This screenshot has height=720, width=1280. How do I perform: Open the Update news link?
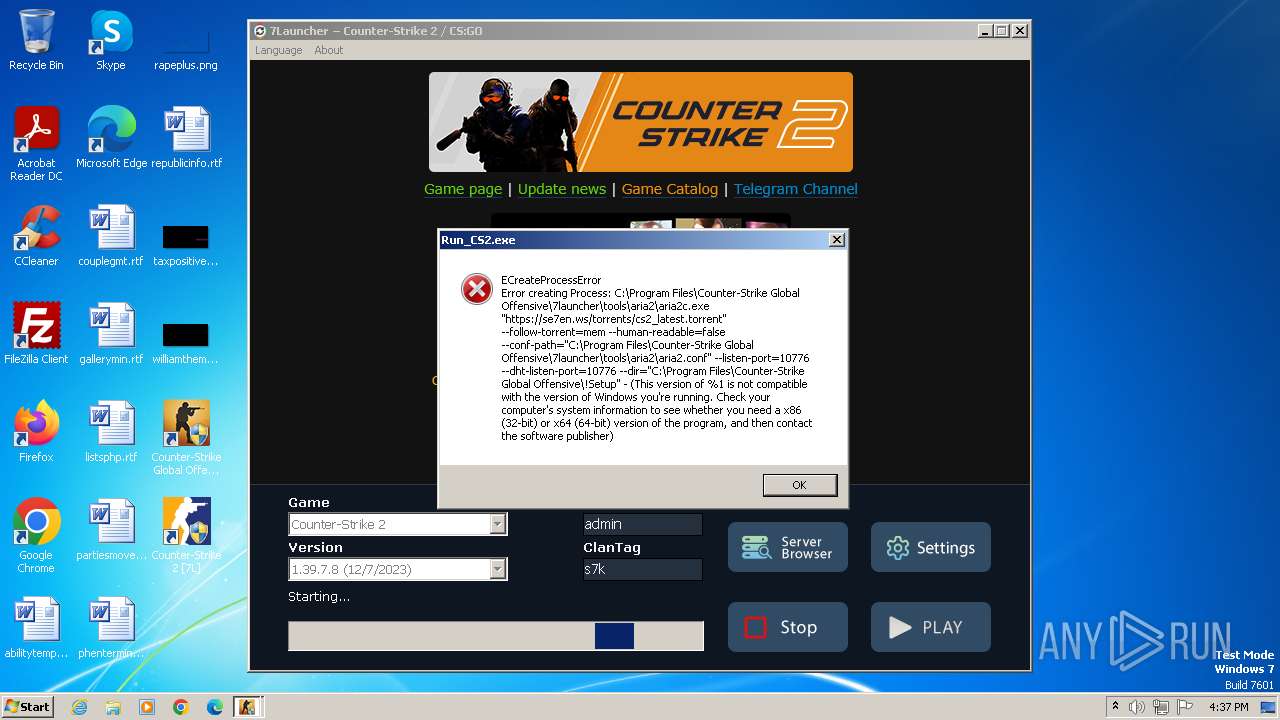pos(562,189)
